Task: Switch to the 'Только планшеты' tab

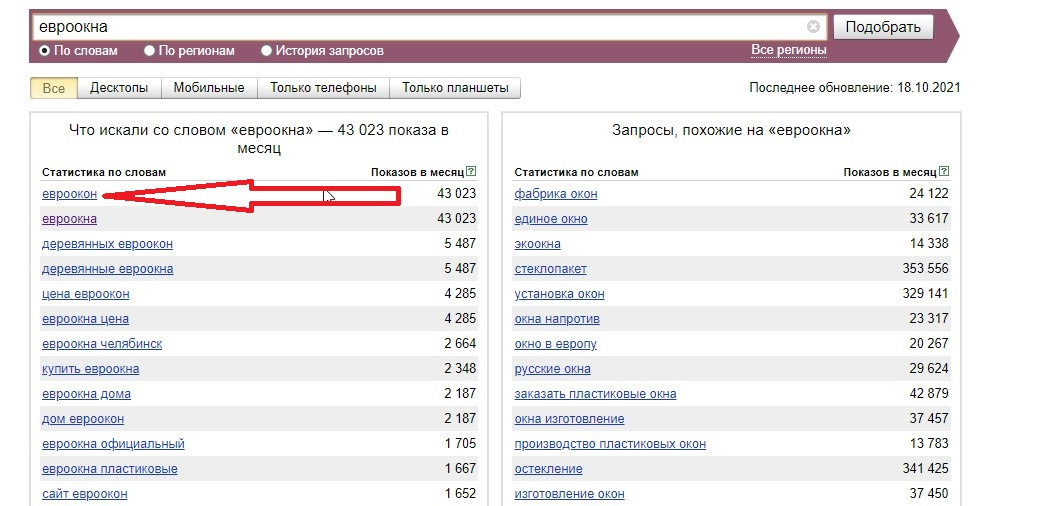Action: pos(455,88)
